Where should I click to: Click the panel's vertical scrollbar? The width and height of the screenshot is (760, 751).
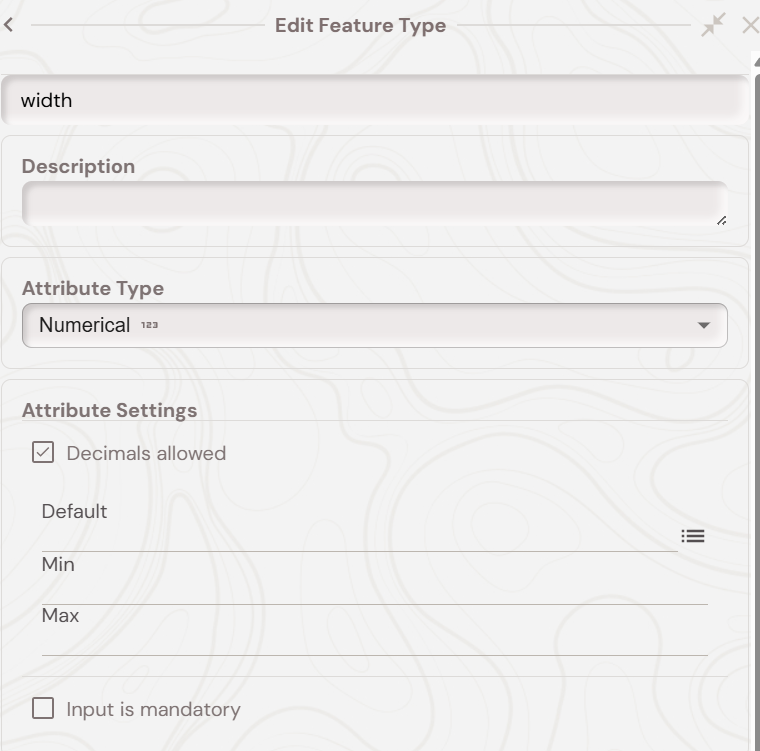755,400
